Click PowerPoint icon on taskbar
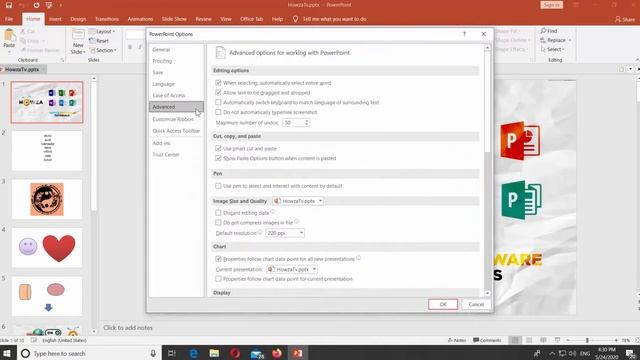 click(298, 353)
